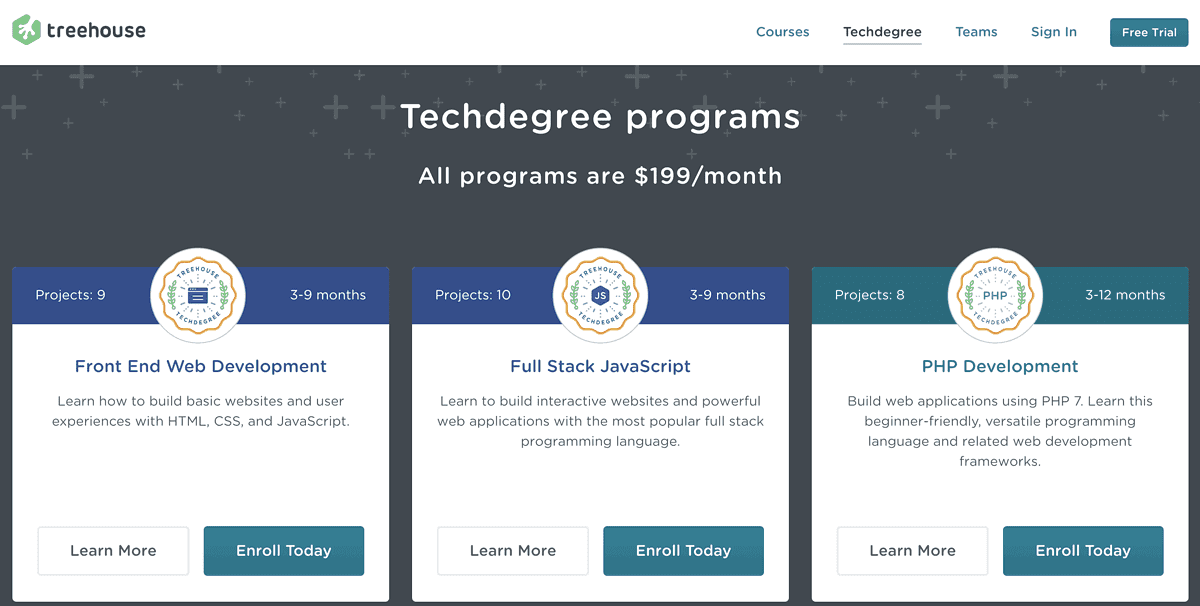Select the Techdegree navigation item
The width and height of the screenshot is (1200, 606).
point(882,32)
